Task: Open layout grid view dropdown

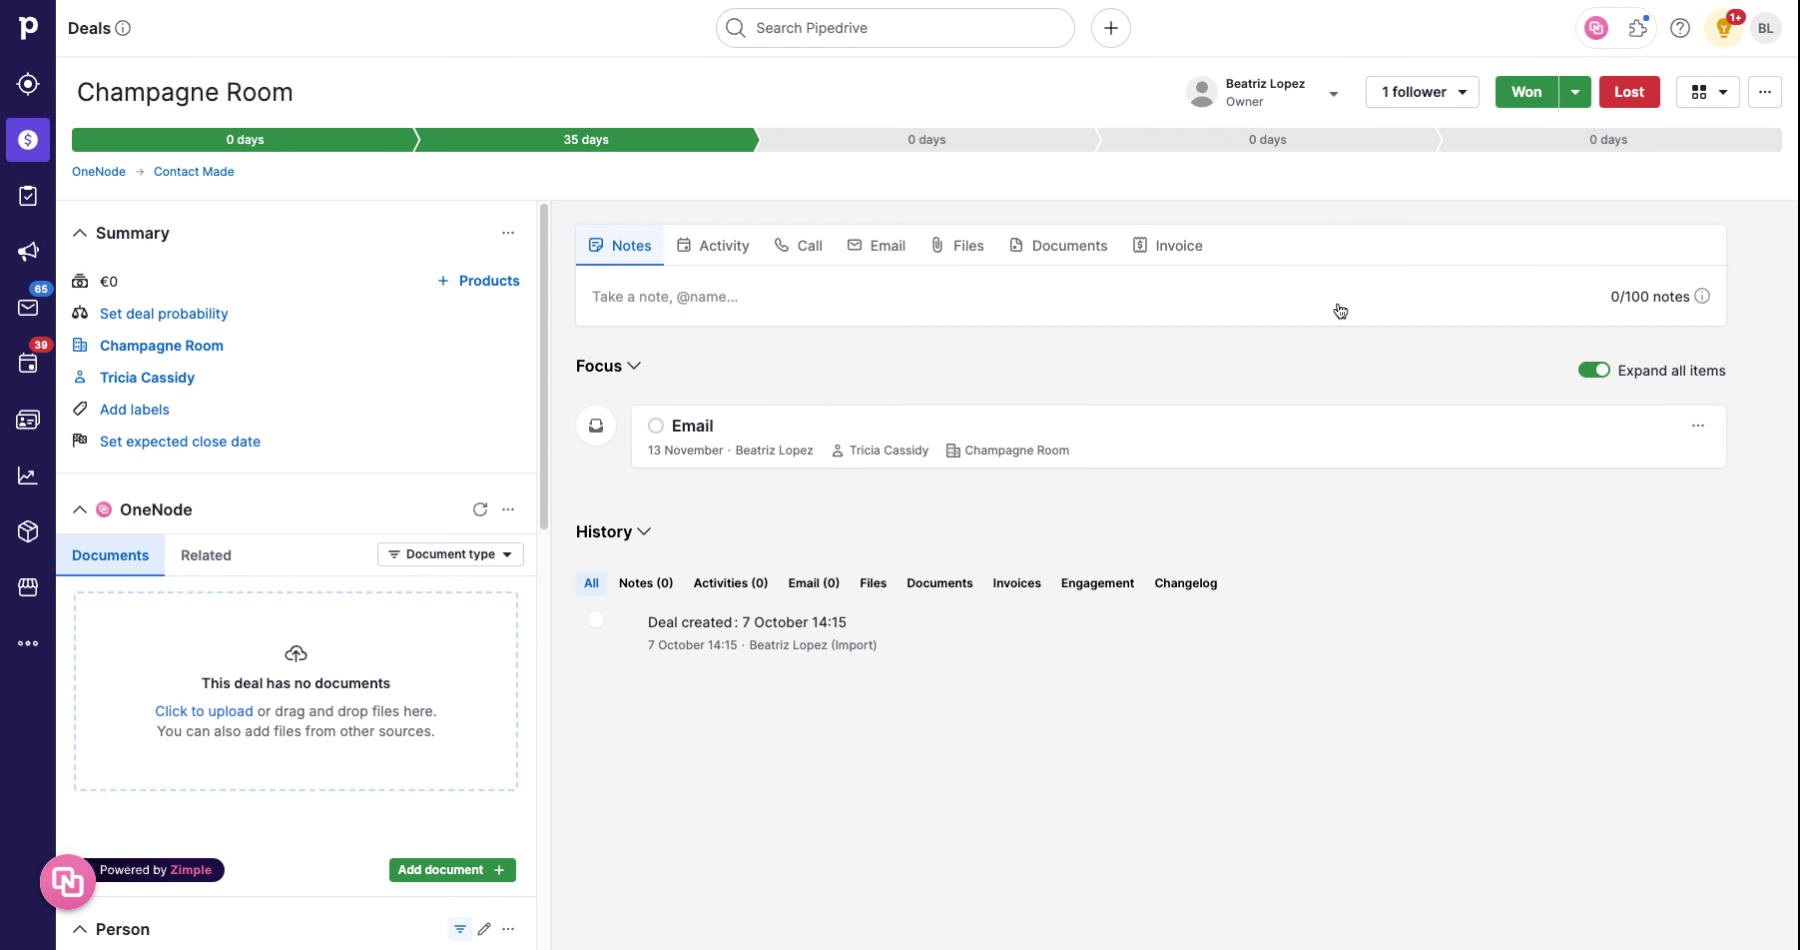Action: click(1708, 92)
